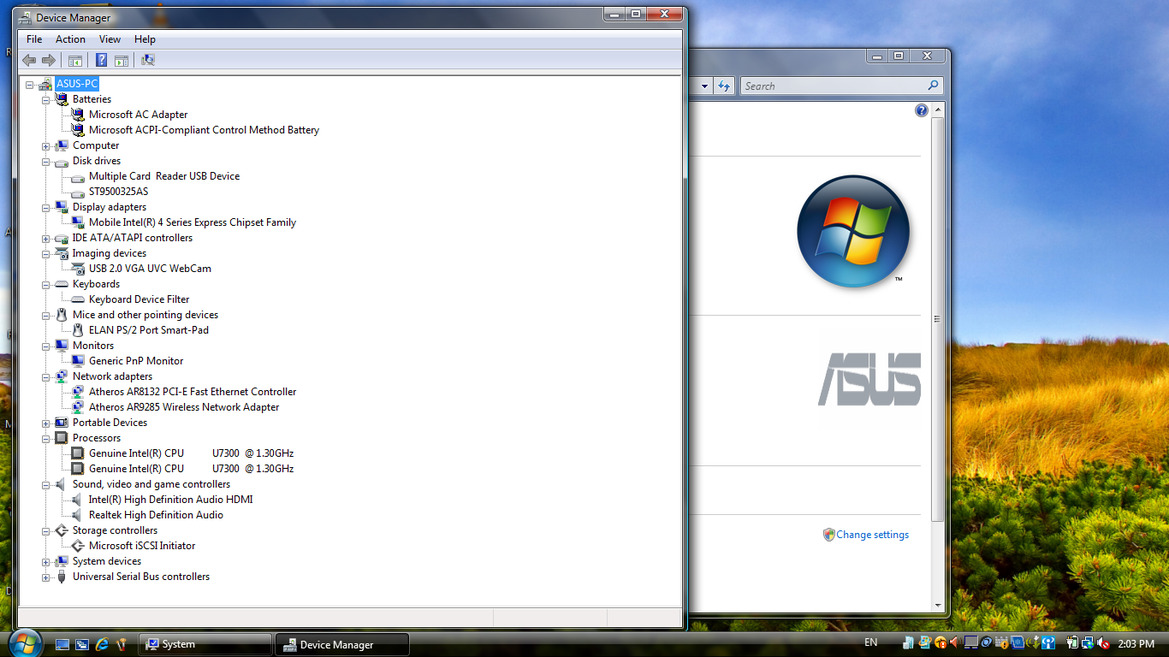This screenshot has height=657, width=1169.
Task: Collapse the Batteries category
Action: [45, 100]
